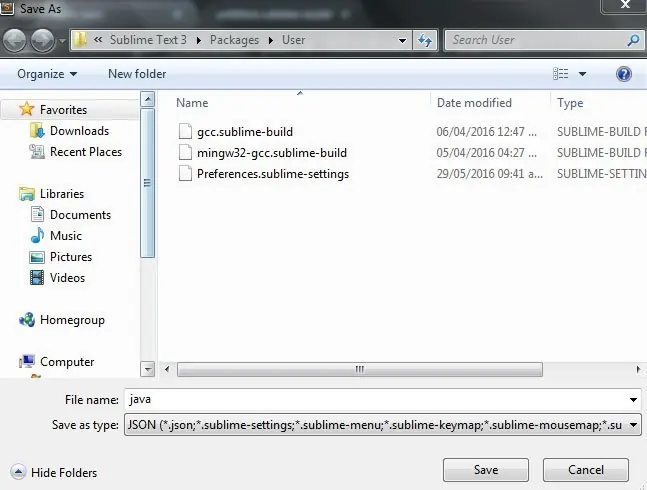Open Save as type combo box
The width and height of the screenshot is (647, 490).
[x=383, y=425]
